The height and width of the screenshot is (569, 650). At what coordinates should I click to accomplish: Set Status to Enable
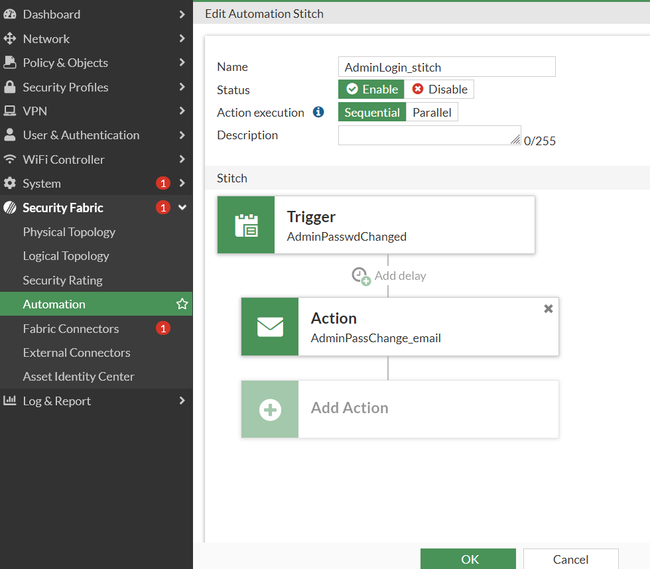(x=372, y=89)
